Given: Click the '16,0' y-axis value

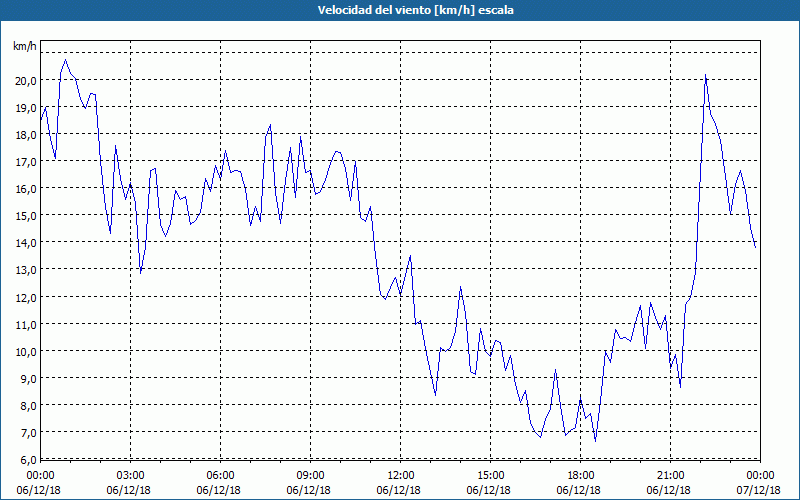Looking at the screenshot, I should click(x=26, y=188).
